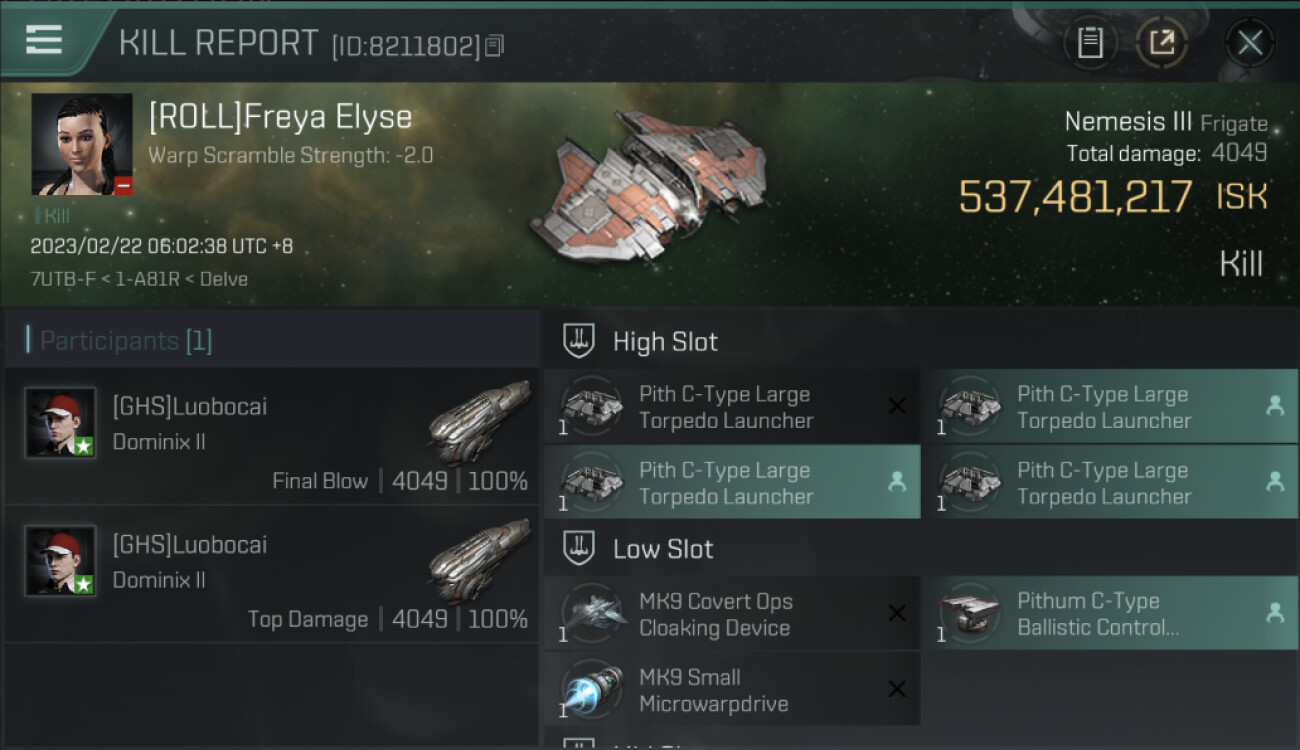The width and height of the screenshot is (1300, 750).
Task: Click the share export icon
Action: click(1161, 43)
